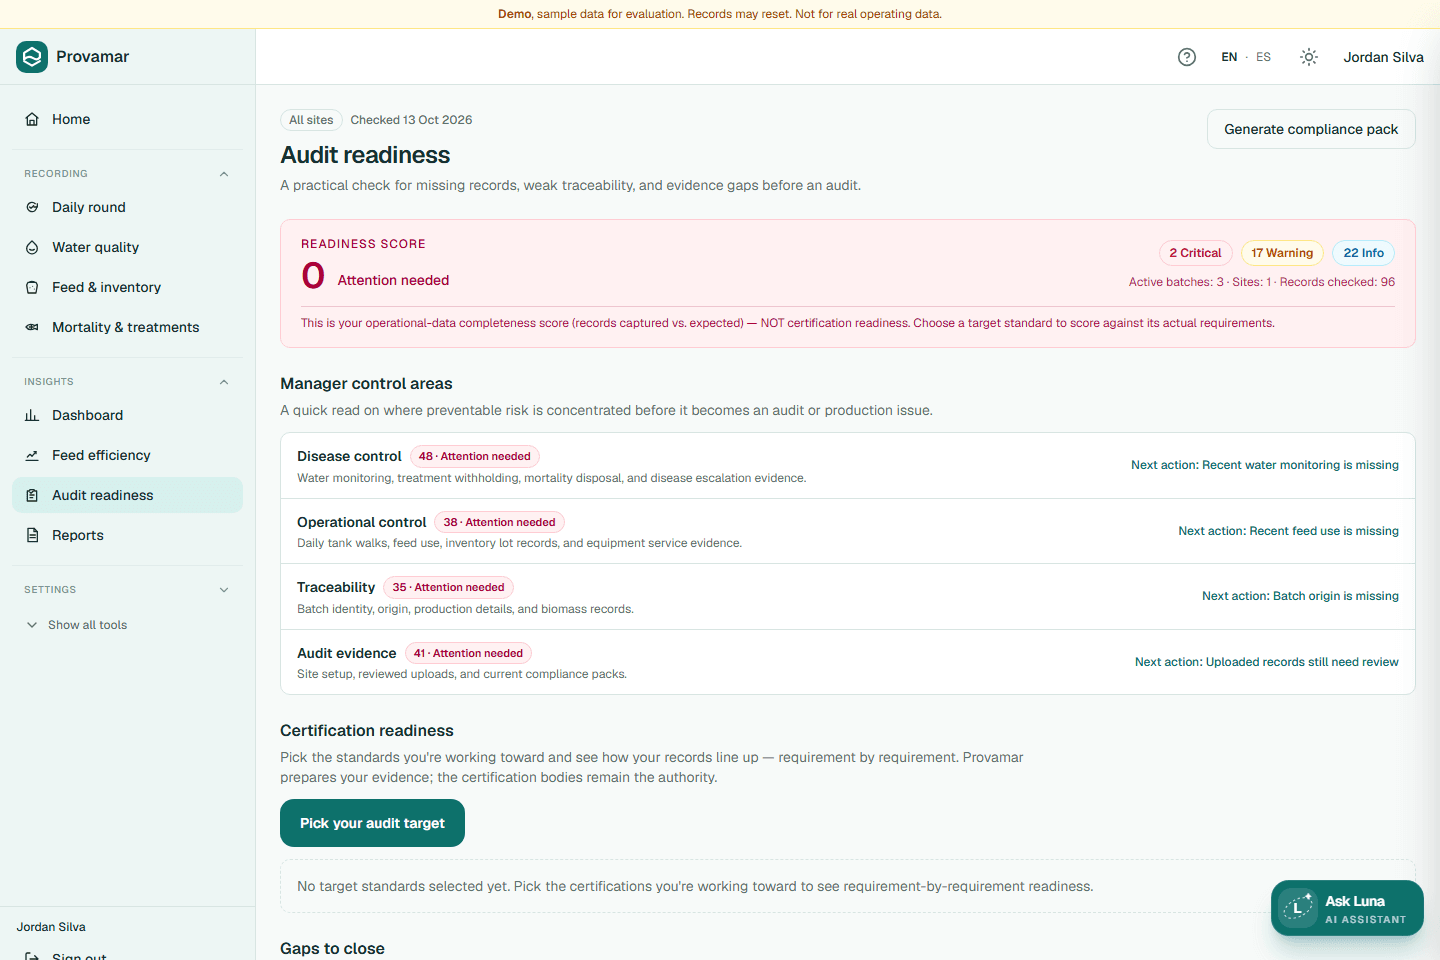Click 'Checked 13 Oct 2026' text
This screenshot has width=1440, height=960.
click(411, 120)
